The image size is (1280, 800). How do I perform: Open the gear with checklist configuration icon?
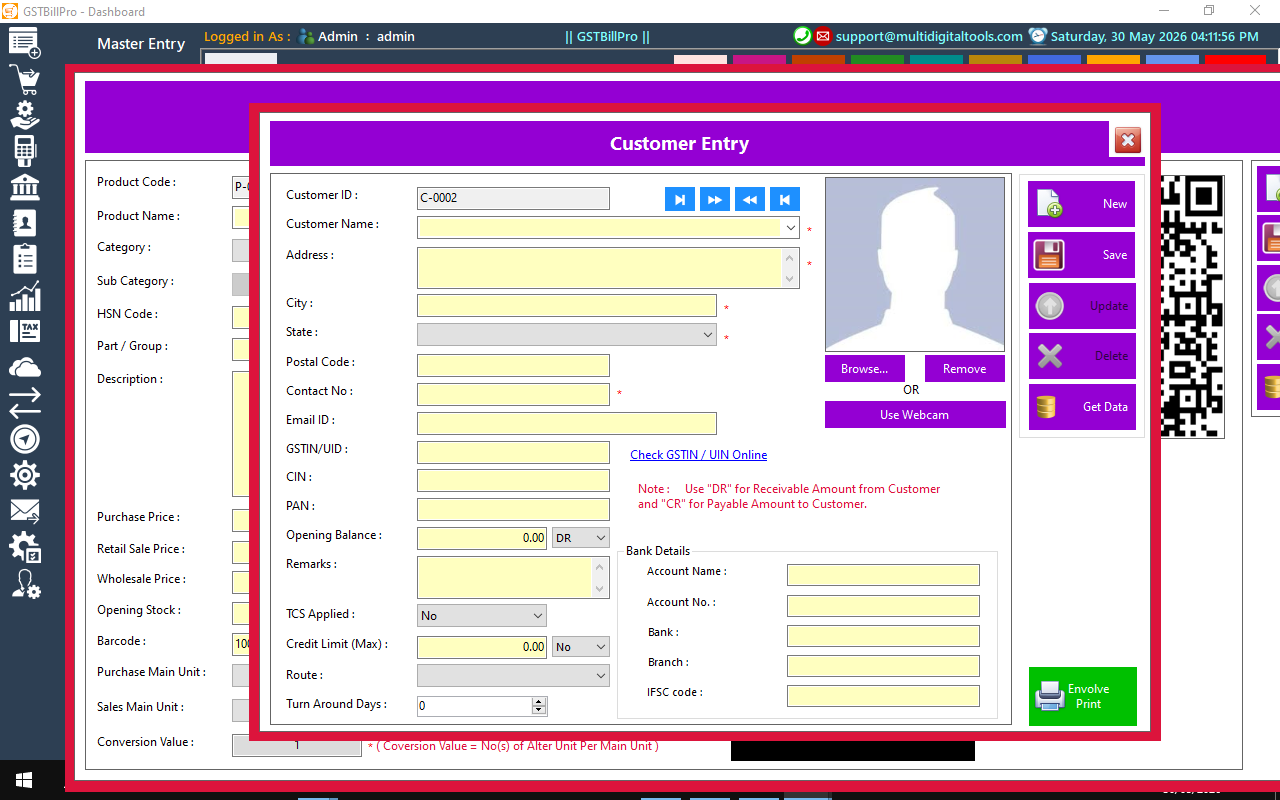tap(25, 547)
